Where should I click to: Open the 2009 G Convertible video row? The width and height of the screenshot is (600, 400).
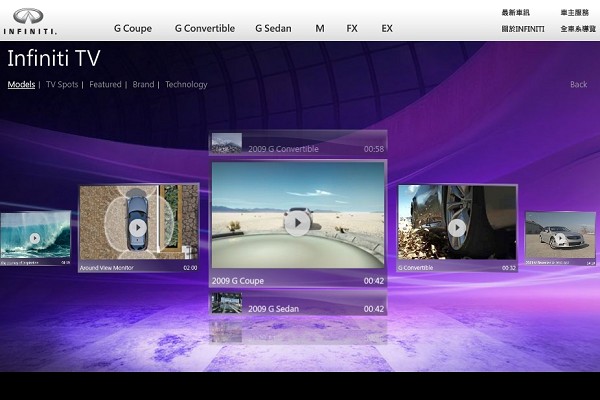tap(297, 148)
